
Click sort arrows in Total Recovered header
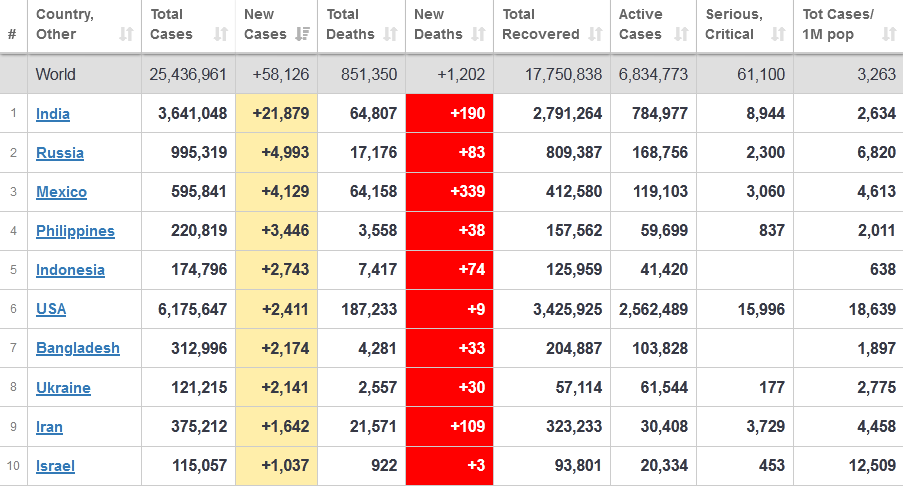point(595,34)
